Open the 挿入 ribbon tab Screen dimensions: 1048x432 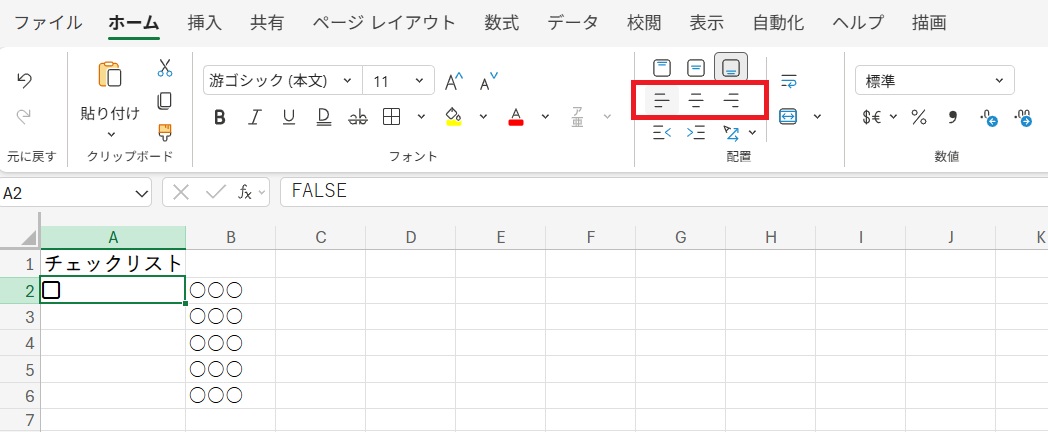(x=205, y=22)
